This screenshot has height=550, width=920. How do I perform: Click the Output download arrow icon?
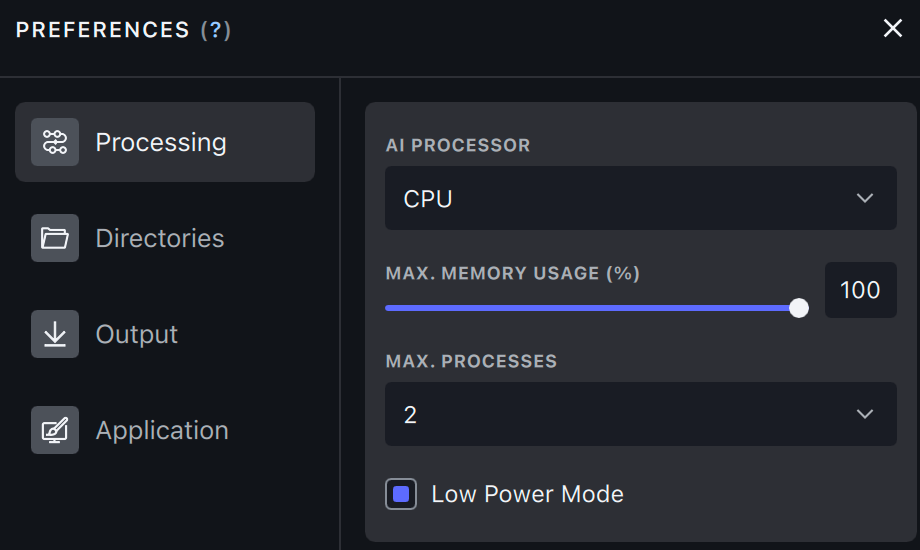[x=55, y=334]
